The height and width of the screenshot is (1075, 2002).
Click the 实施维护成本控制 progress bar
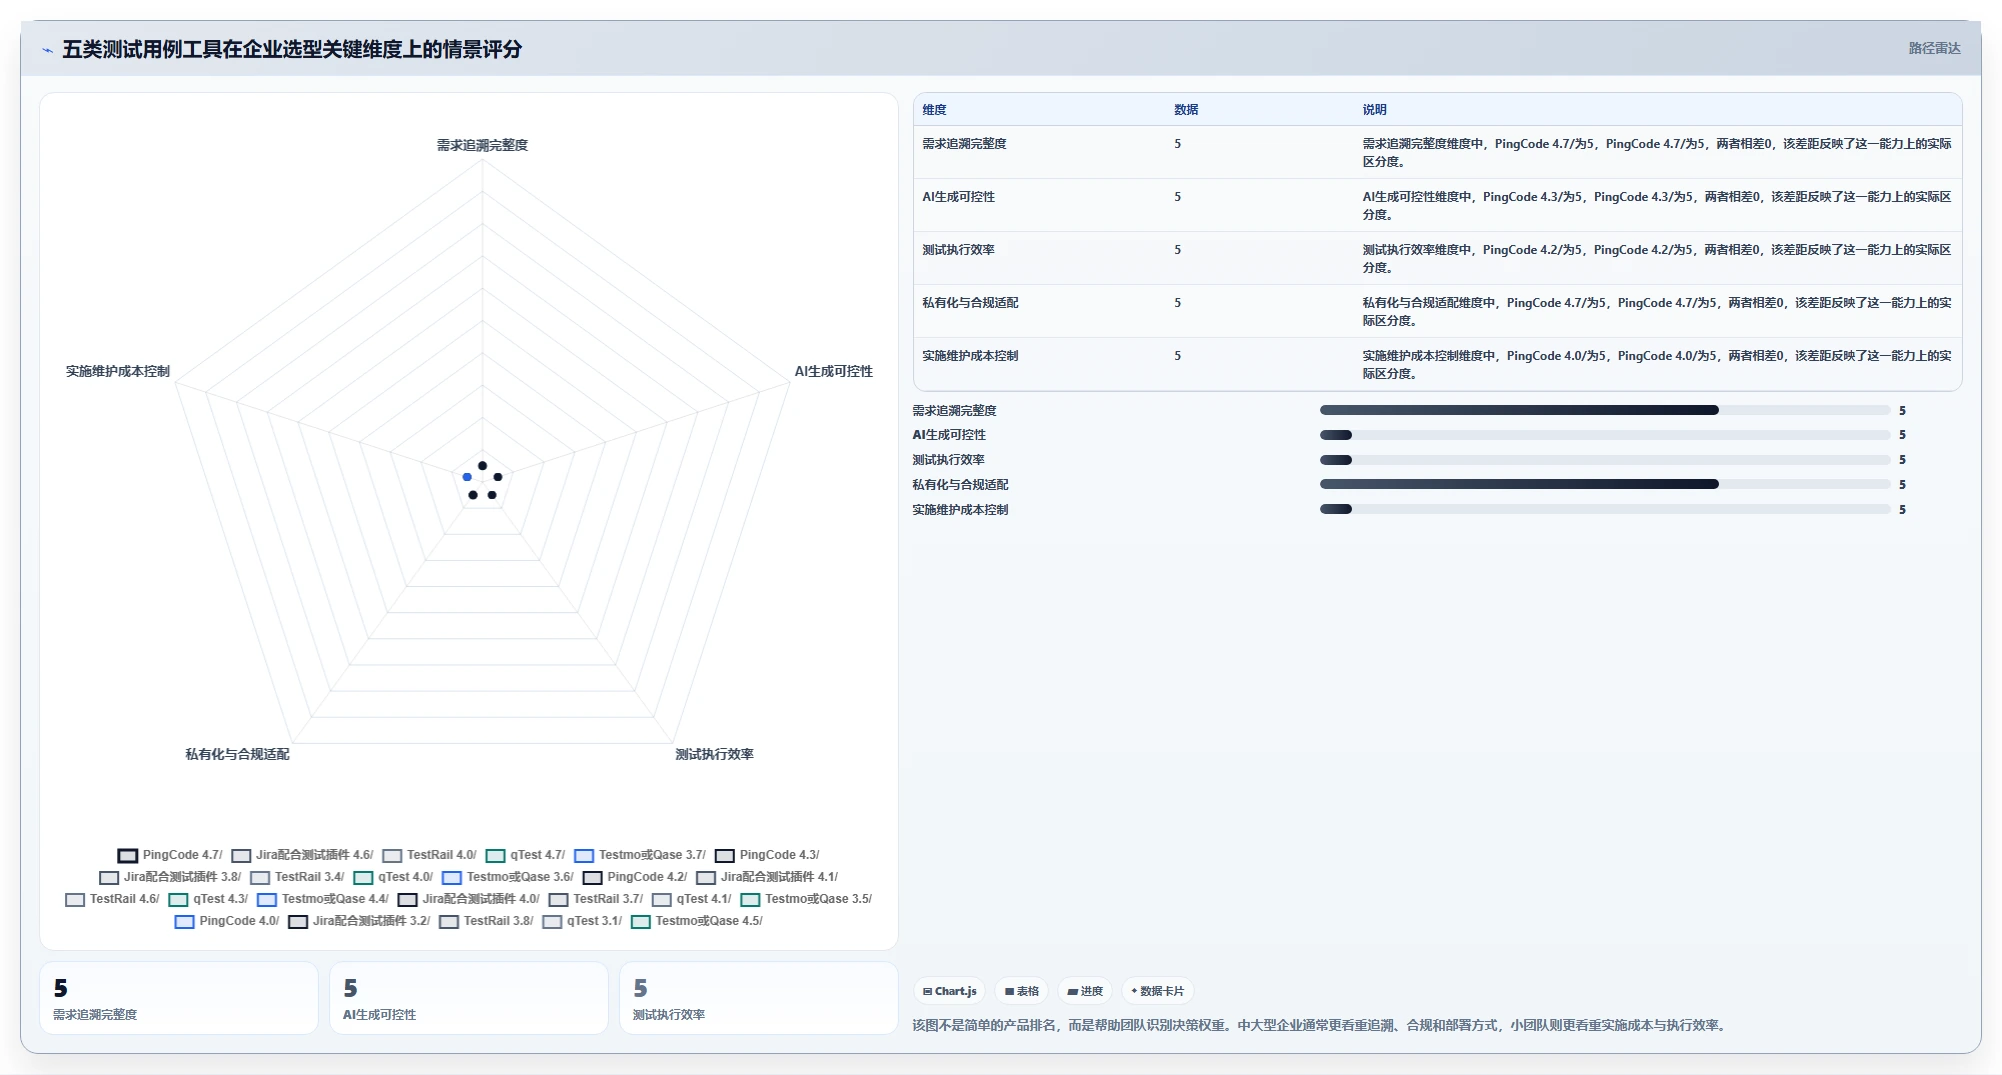tap(1605, 509)
